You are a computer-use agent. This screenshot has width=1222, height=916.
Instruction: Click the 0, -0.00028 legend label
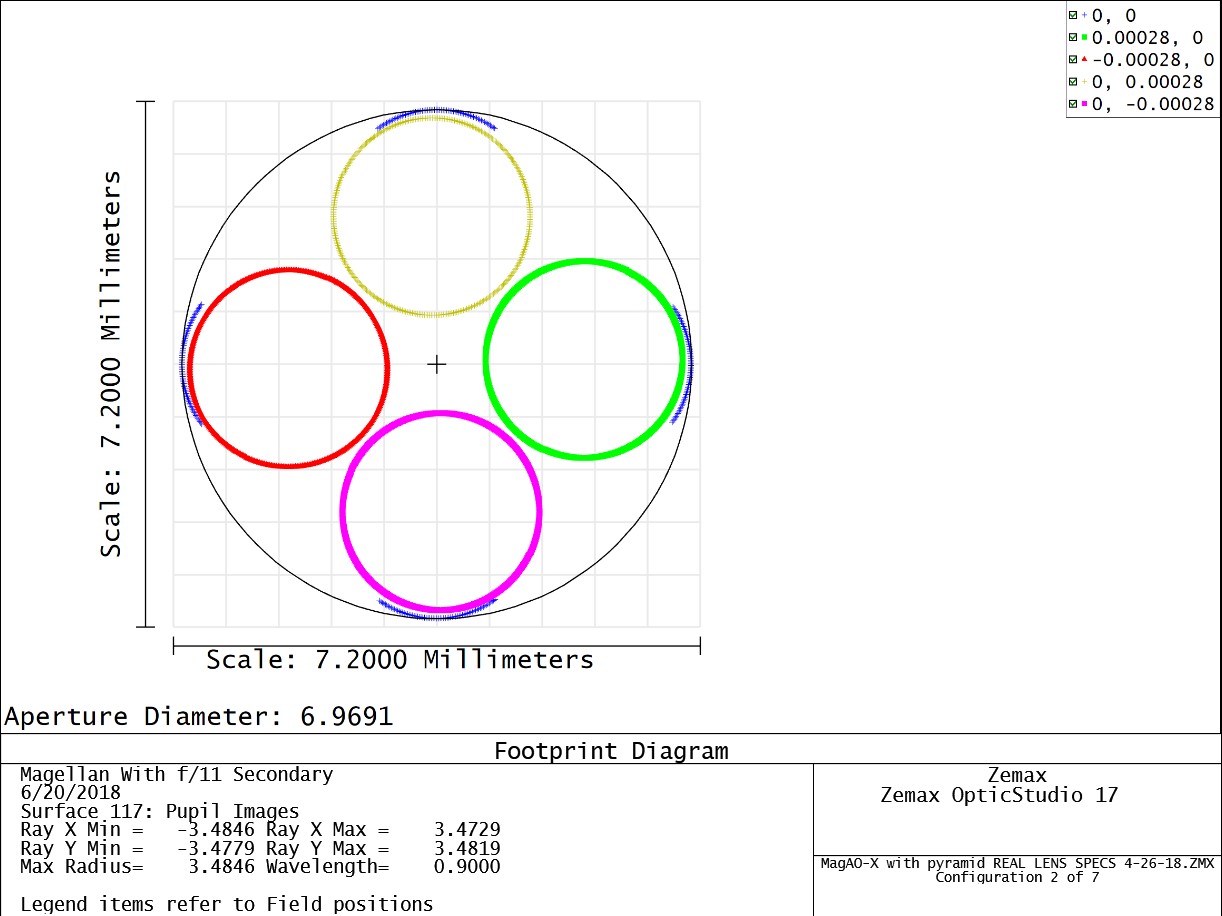[1153, 104]
